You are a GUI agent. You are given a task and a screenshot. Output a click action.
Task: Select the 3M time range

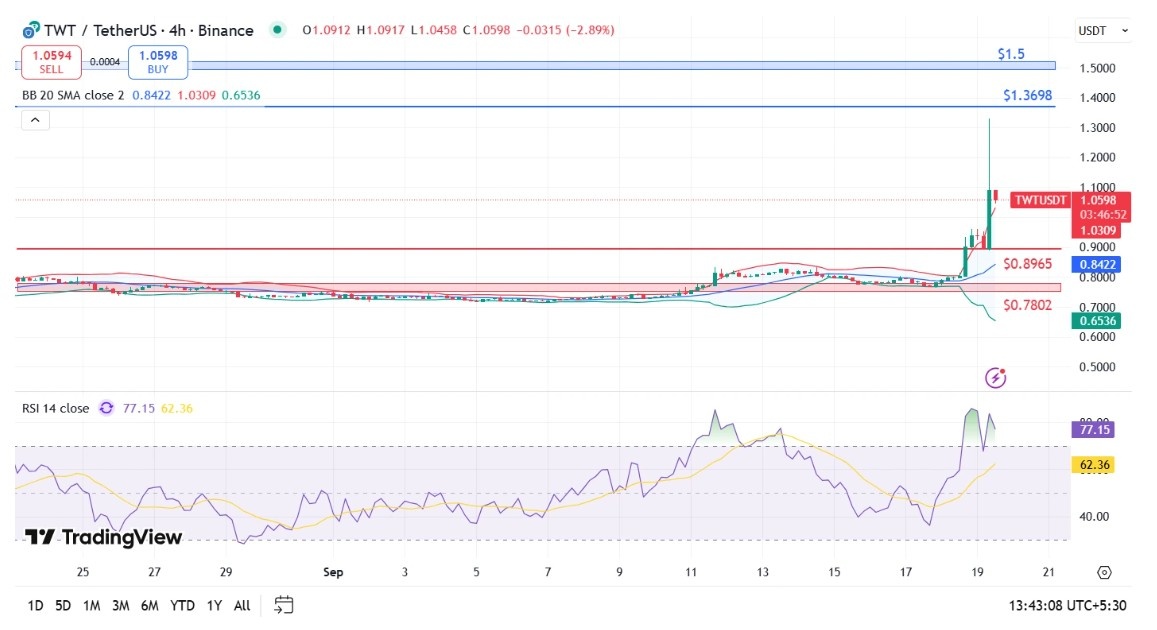click(120, 606)
